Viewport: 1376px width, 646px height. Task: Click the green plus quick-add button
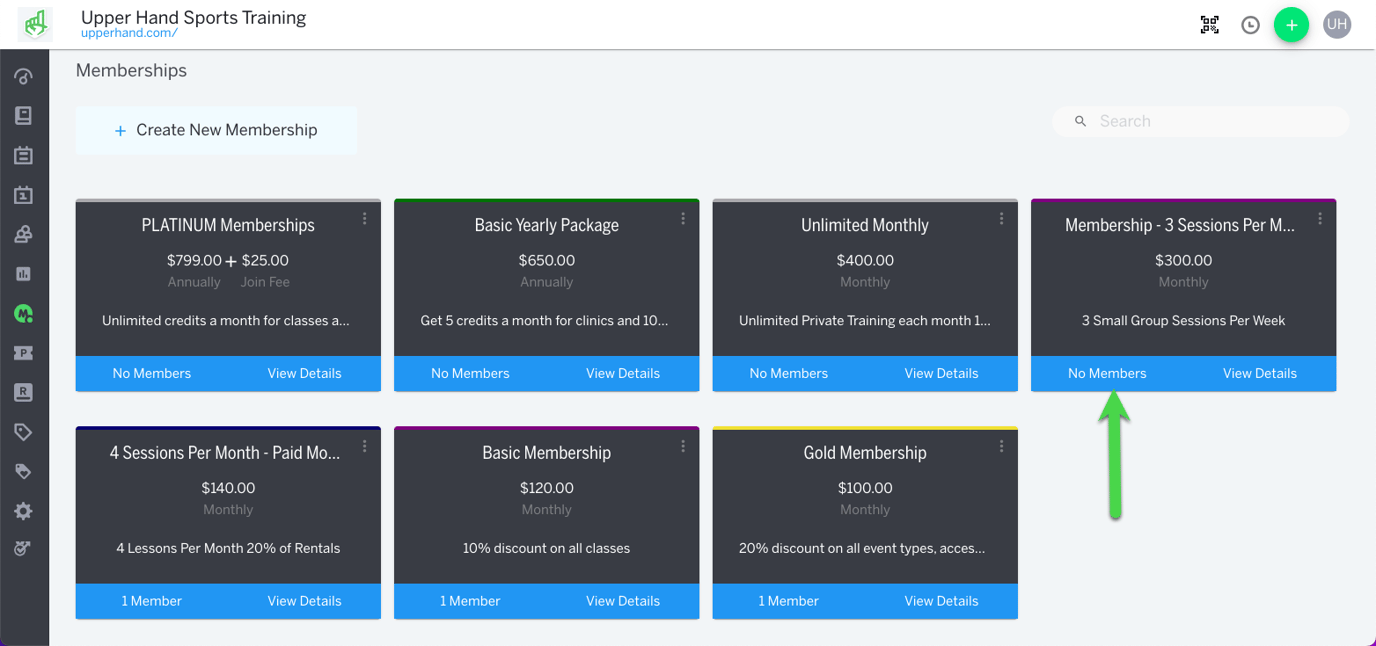coord(1292,25)
